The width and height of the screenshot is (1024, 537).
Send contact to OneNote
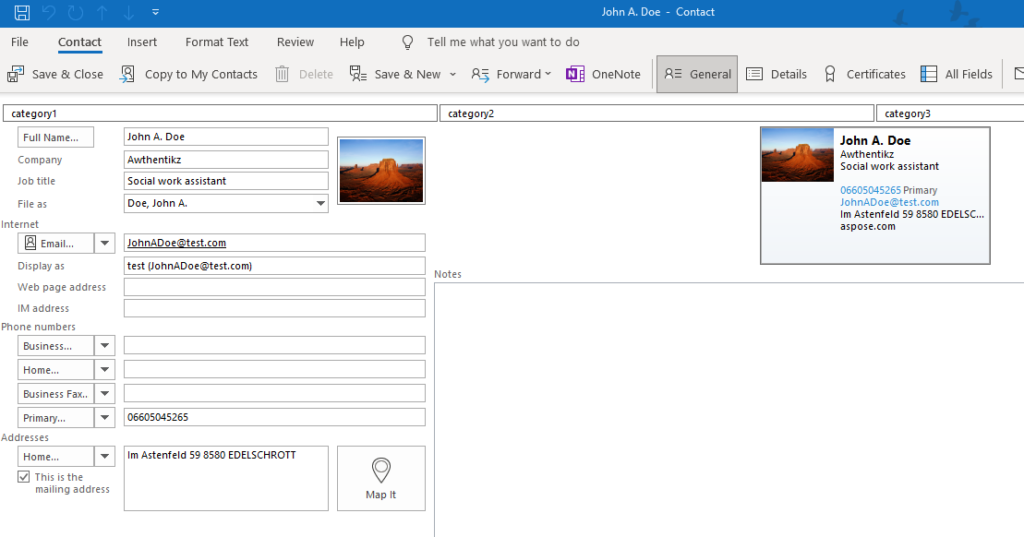click(603, 74)
